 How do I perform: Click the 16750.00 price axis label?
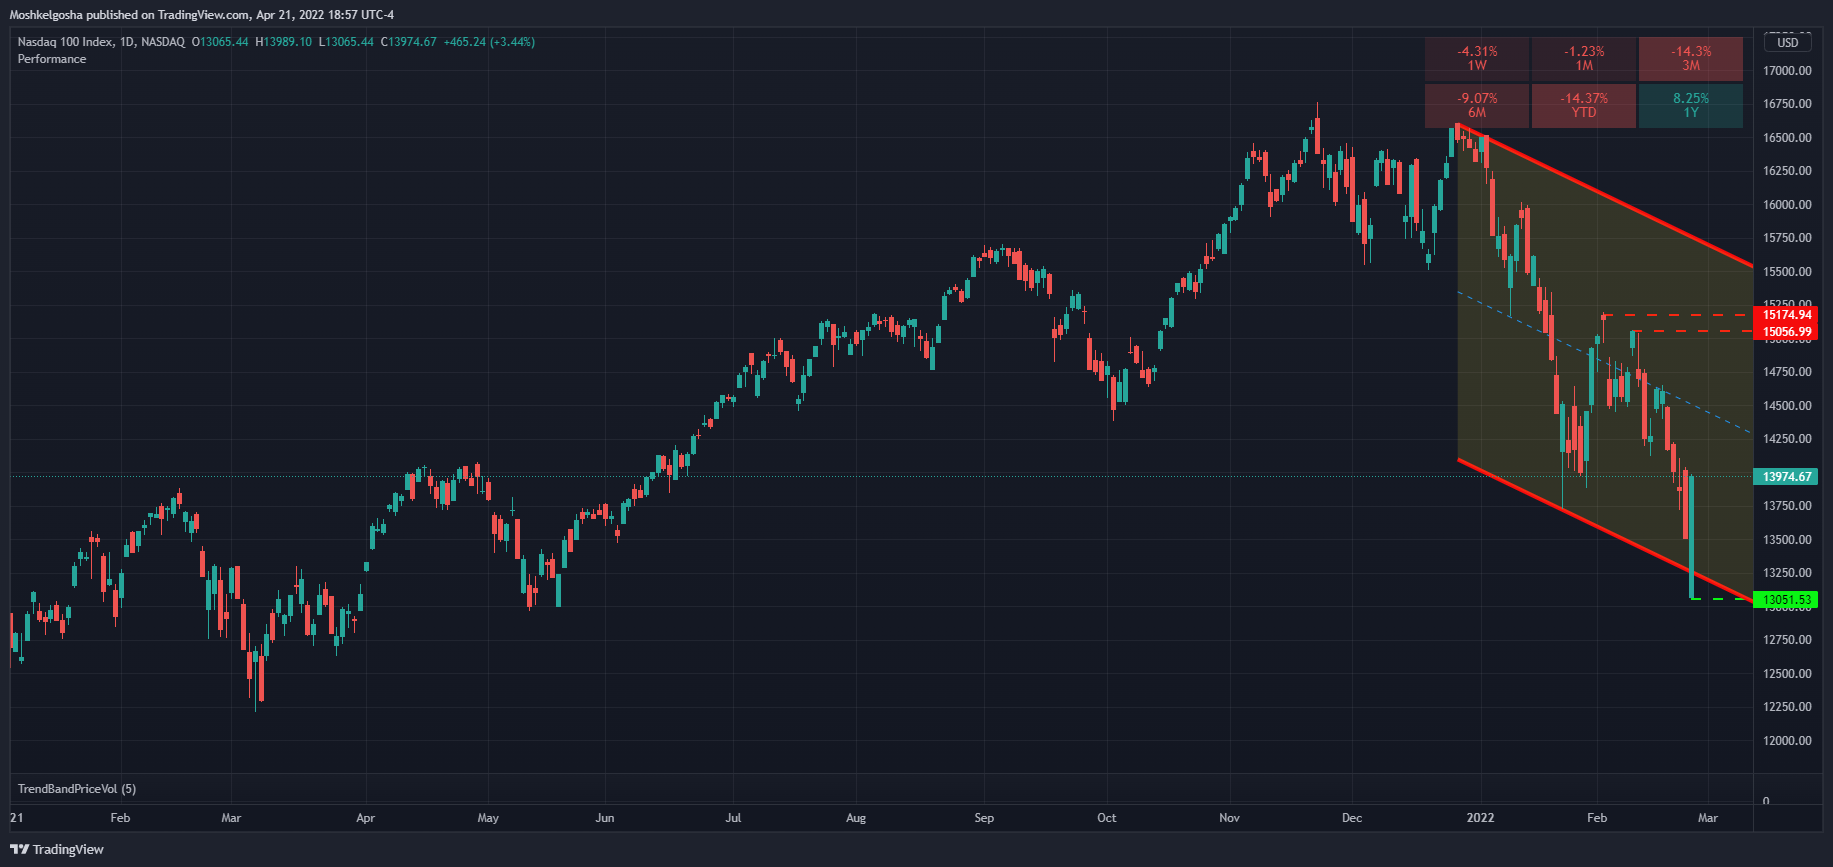pos(1787,104)
